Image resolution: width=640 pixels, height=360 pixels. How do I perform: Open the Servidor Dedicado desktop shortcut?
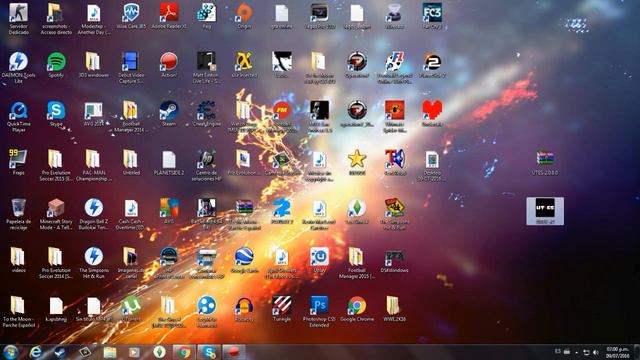click(x=18, y=18)
